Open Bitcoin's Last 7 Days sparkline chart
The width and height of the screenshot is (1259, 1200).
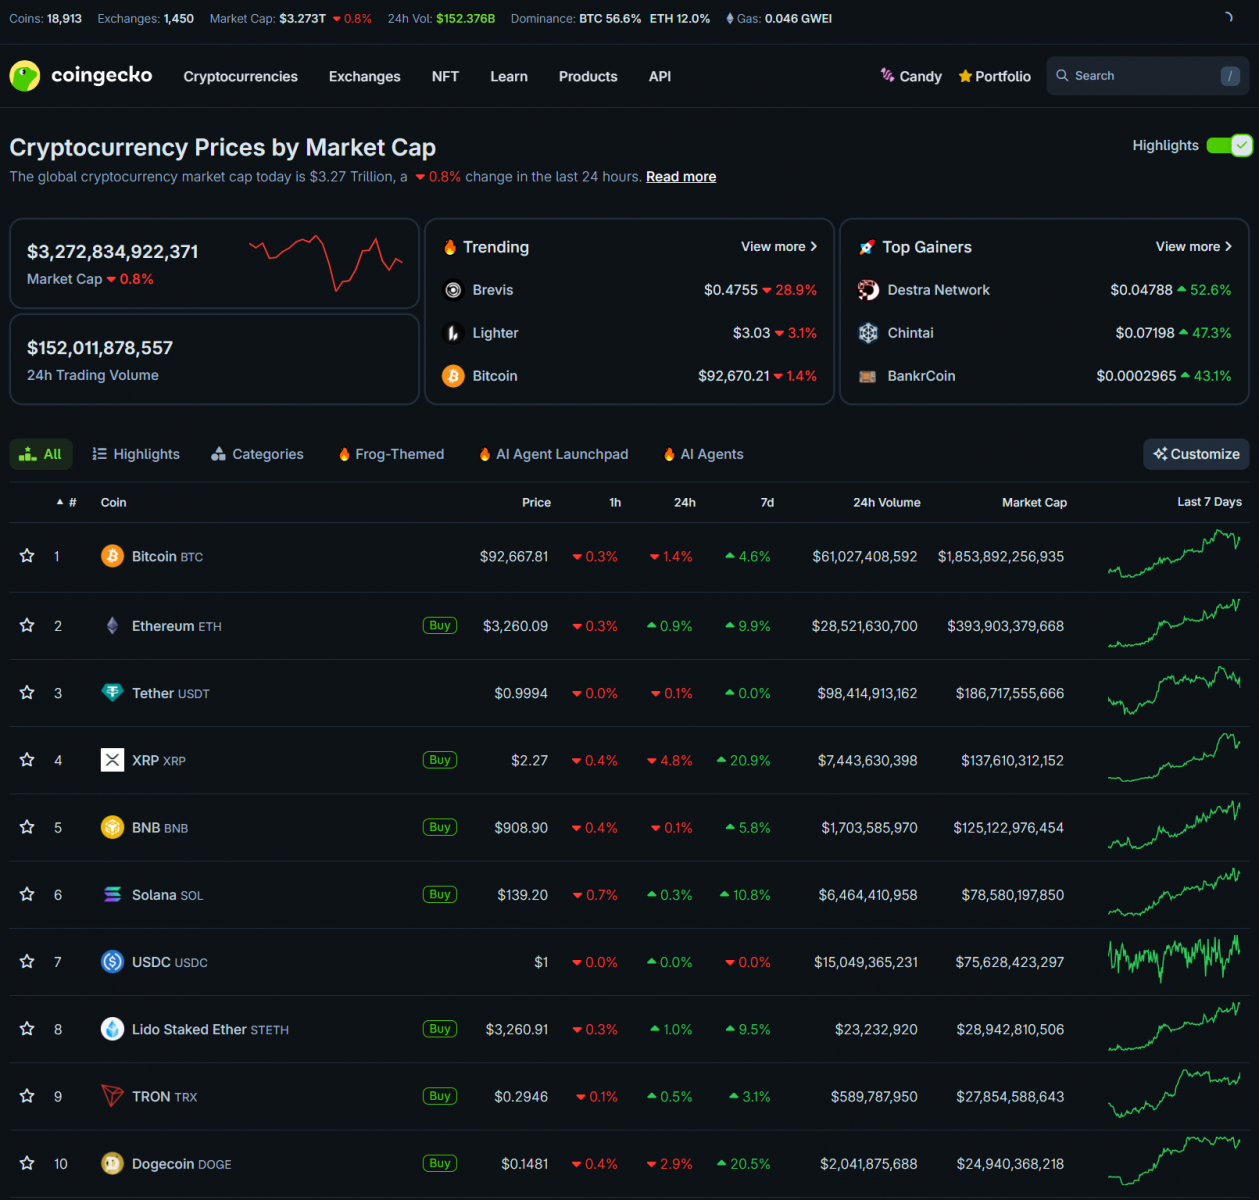(1174, 556)
